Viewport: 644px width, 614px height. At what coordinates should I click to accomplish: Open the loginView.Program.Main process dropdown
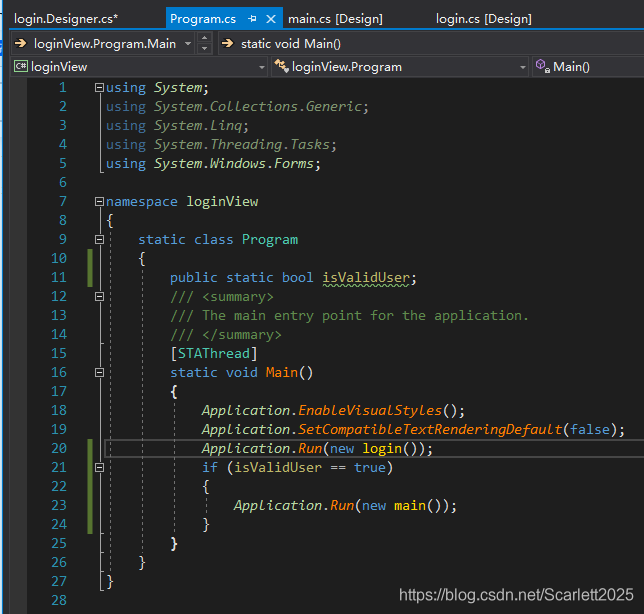(186, 43)
